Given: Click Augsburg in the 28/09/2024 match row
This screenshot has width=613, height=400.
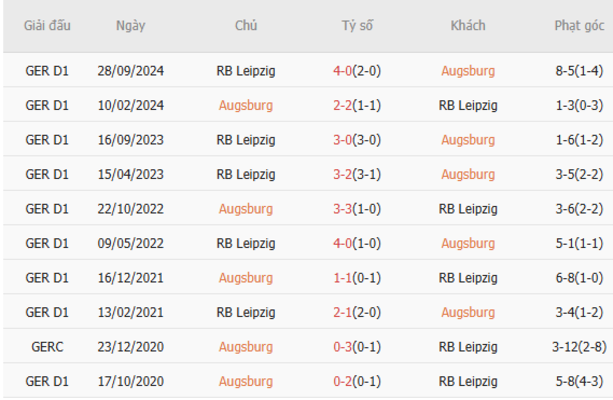Looking at the screenshot, I should click(467, 71).
